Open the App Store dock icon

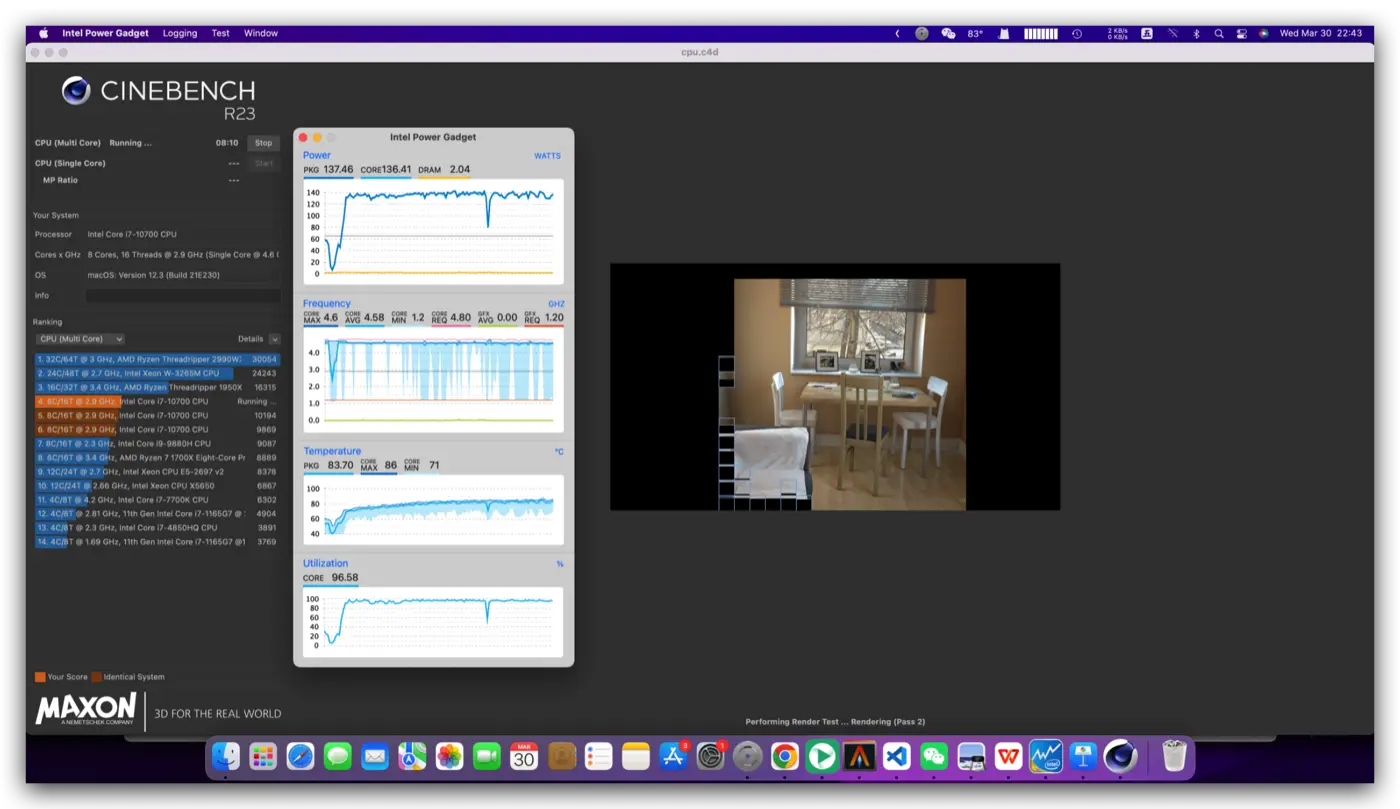click(x=673, y=756)
